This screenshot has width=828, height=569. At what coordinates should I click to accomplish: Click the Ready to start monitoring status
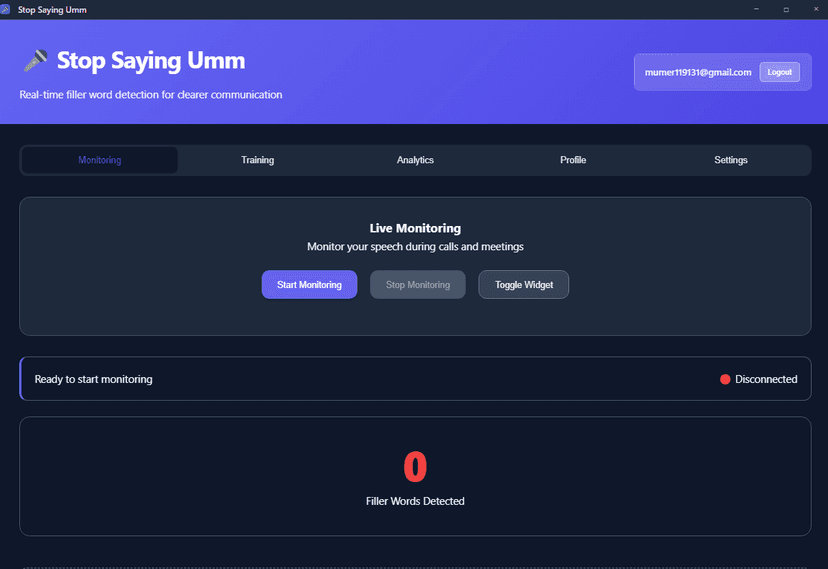point(94,379)
